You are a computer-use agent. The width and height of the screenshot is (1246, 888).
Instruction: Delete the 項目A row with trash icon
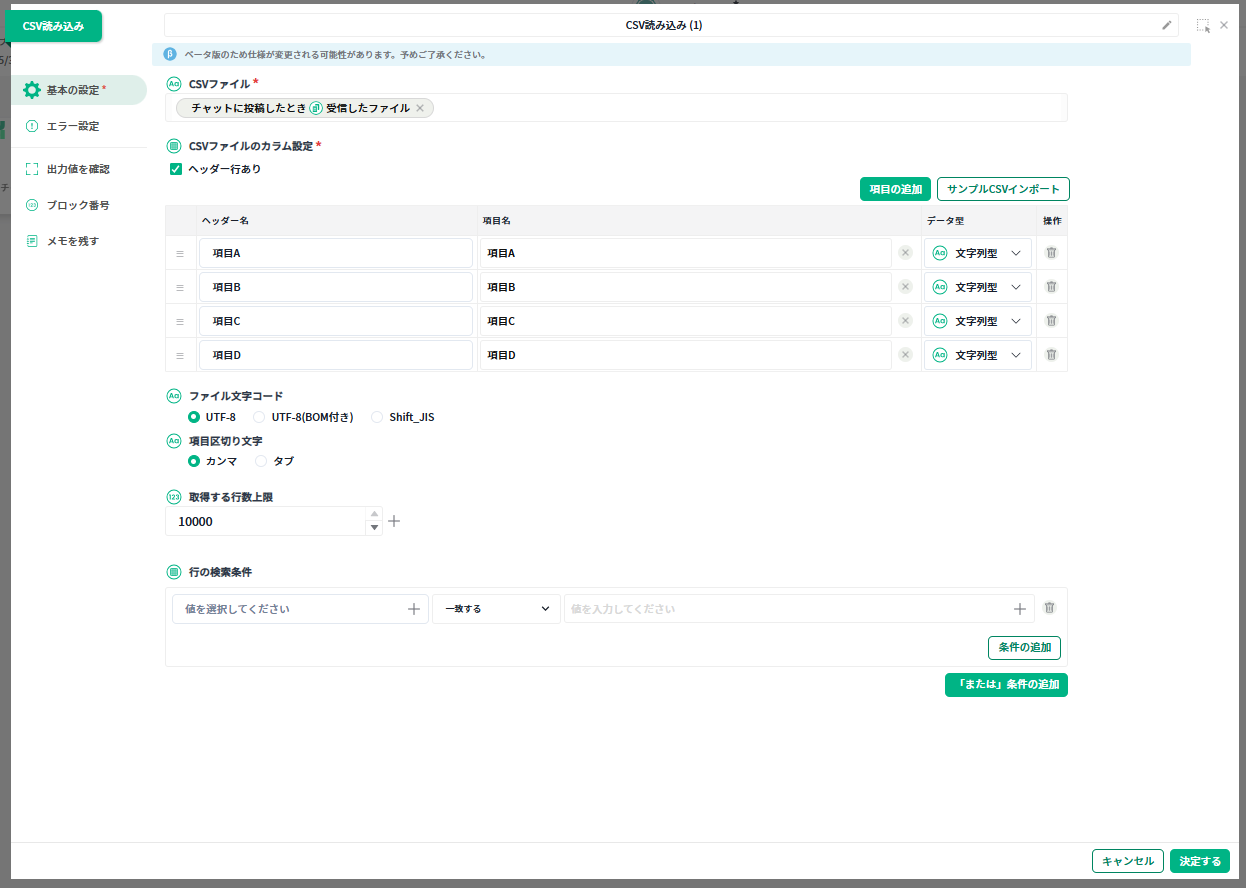tap(1051, 253)
